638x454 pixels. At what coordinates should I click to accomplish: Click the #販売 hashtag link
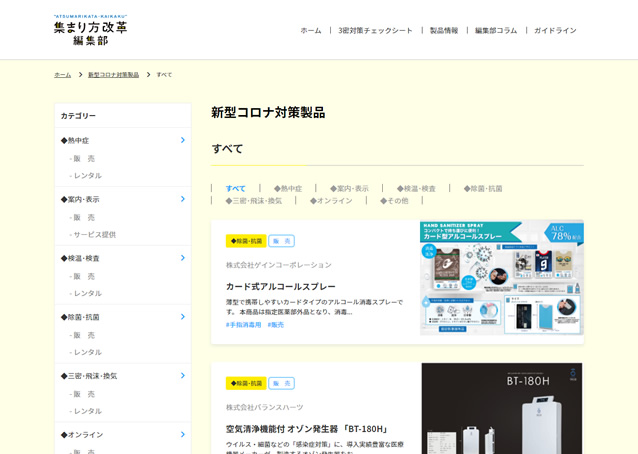(x=276, y=325)
